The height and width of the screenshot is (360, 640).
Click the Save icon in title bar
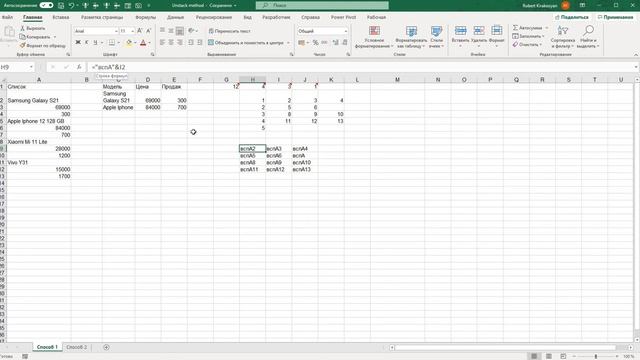pos(61,5)
